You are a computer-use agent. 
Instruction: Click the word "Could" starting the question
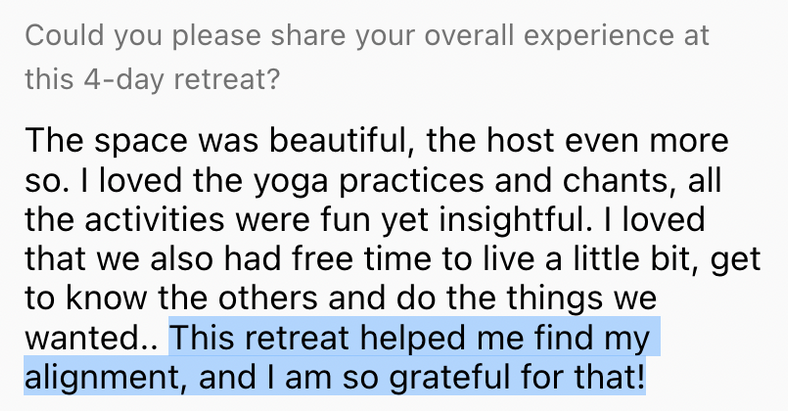58,36
